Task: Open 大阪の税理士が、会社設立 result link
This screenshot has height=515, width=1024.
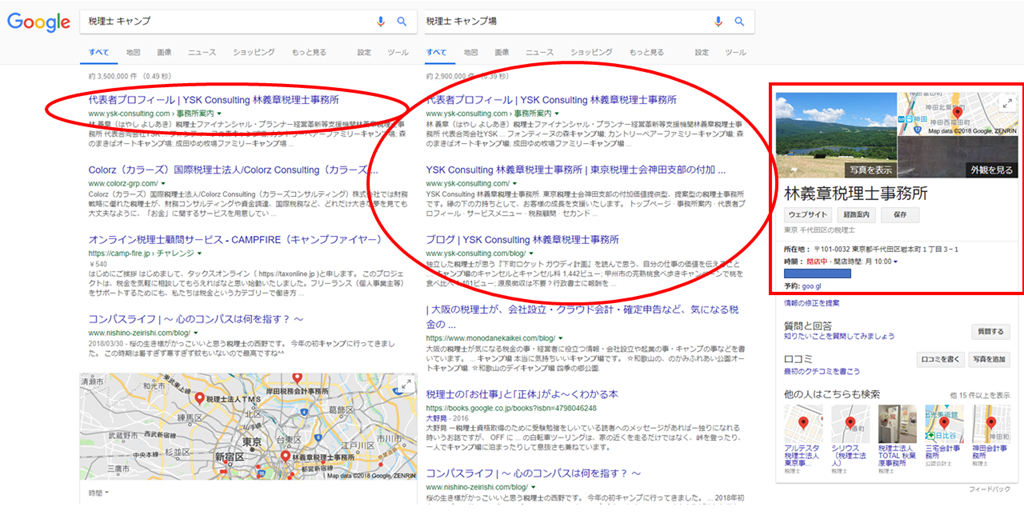Action: pyautogui.click(x=583, y=317)
